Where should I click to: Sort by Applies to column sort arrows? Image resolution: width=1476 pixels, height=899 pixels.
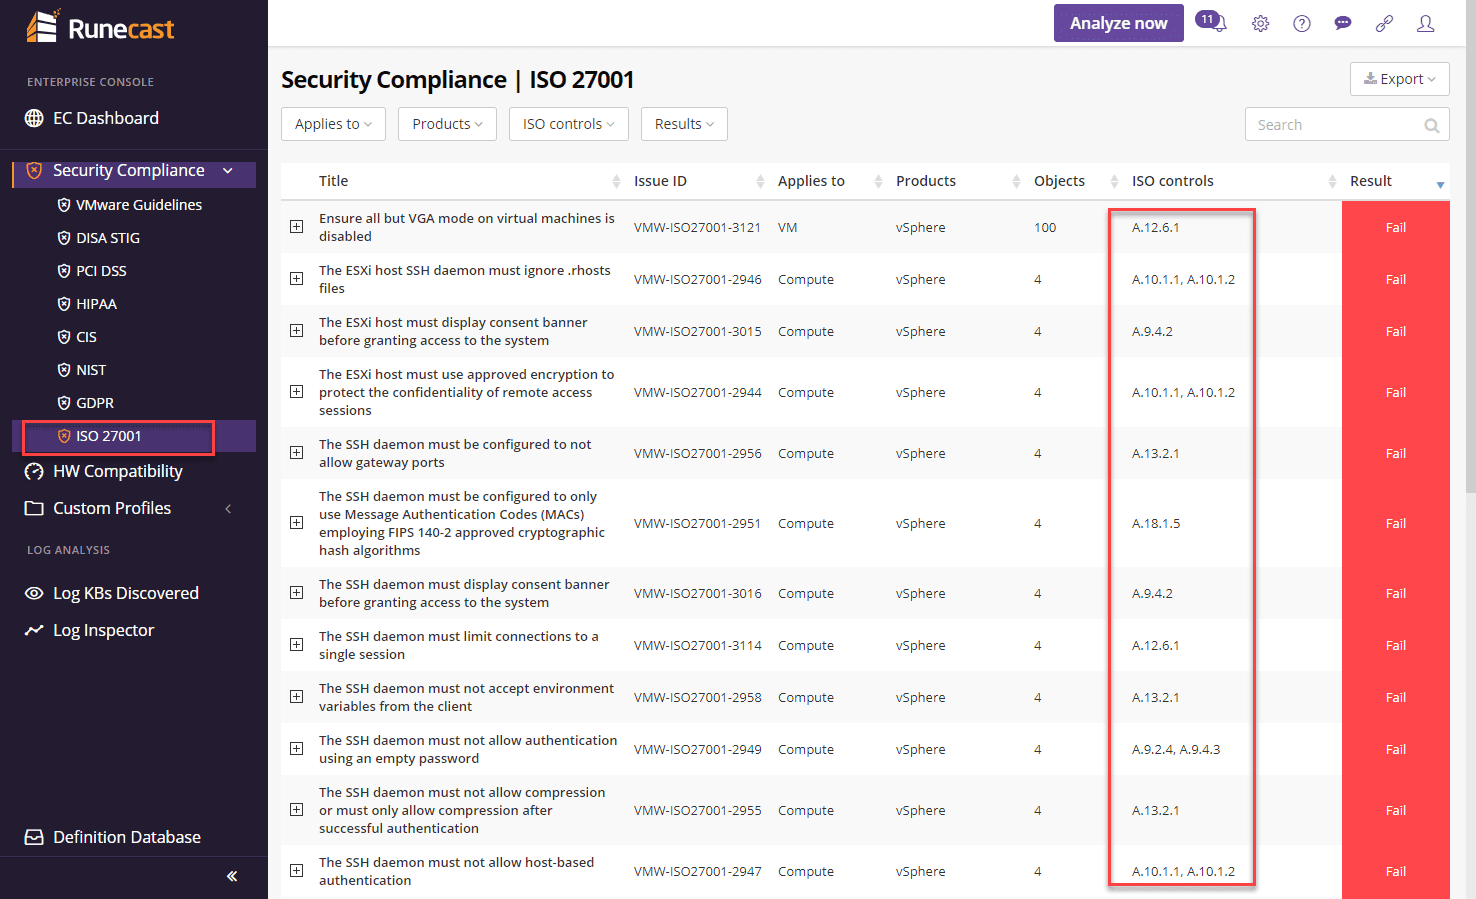(x=878, y=181)
